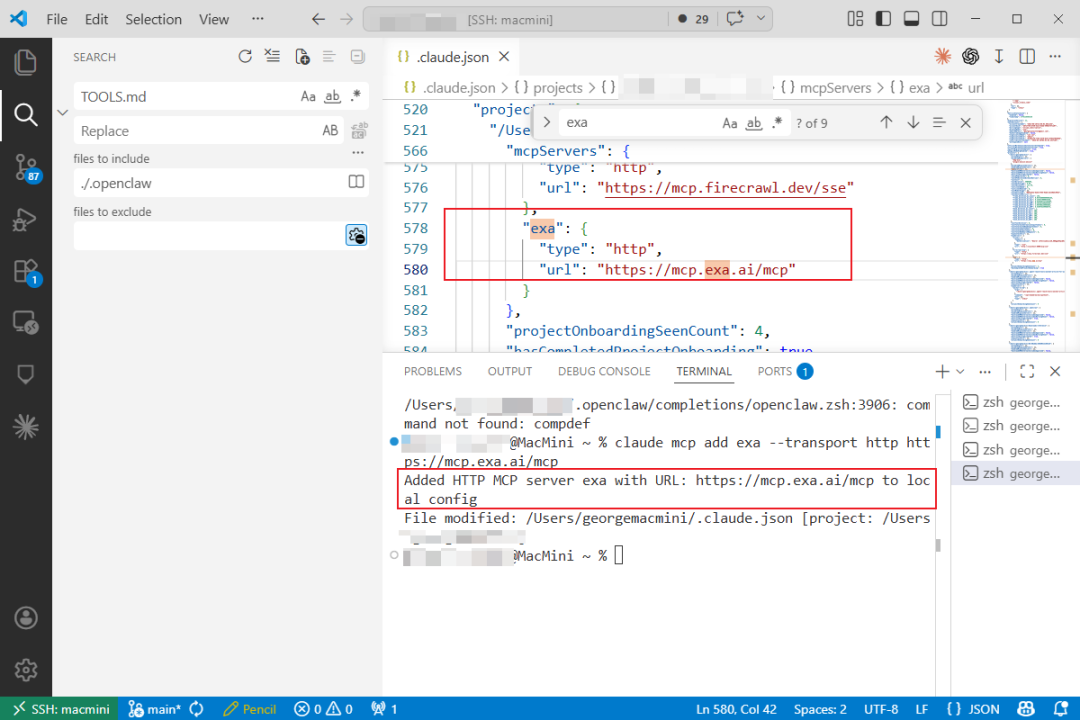Switch to the PORTS tab

(785, 371)
